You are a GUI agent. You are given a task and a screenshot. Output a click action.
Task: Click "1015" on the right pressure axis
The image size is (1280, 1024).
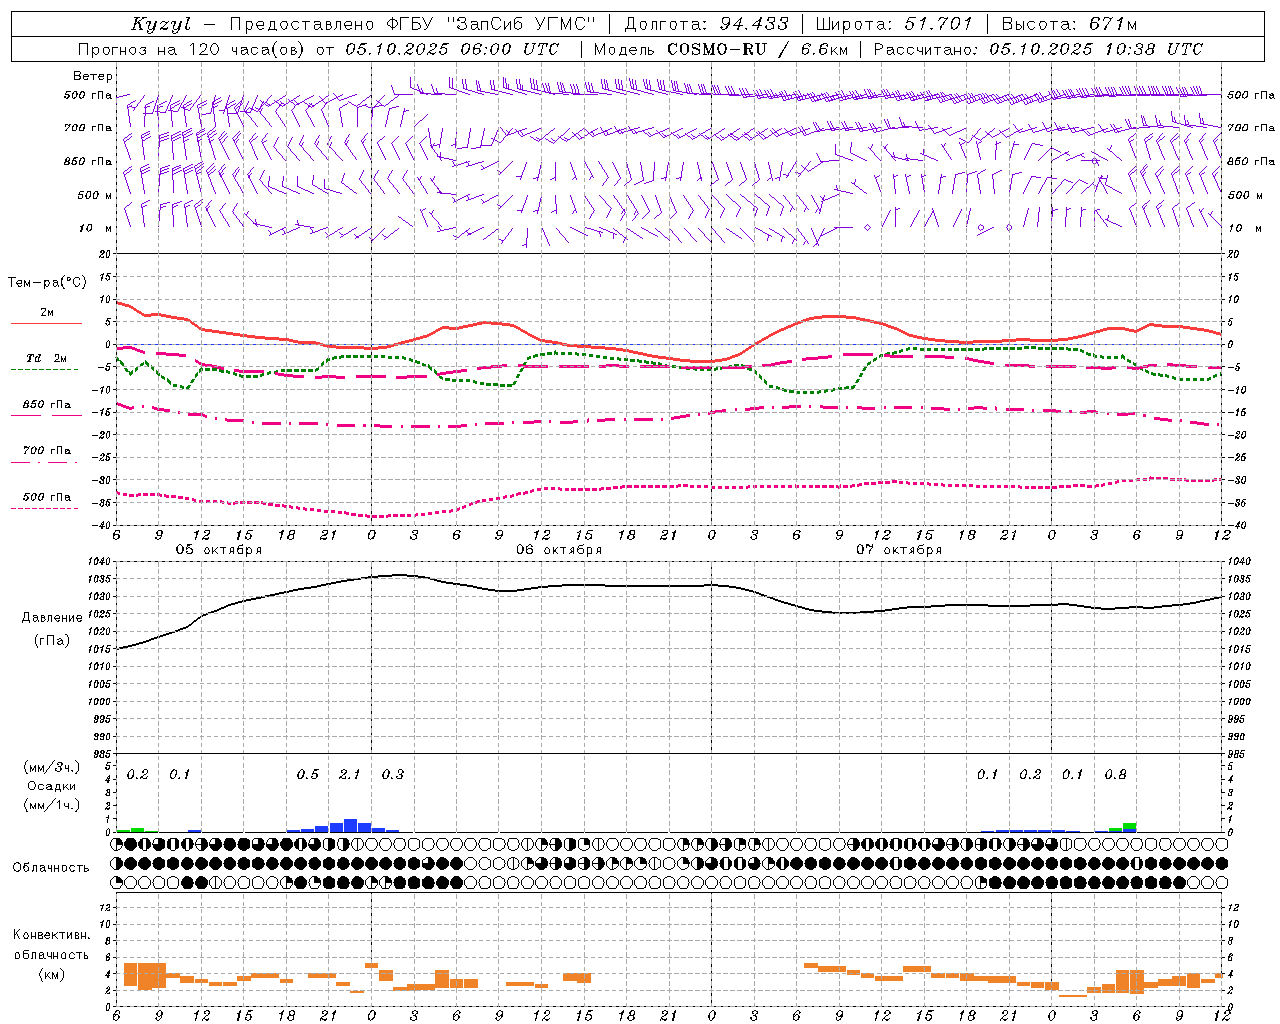pos(1238,650)
